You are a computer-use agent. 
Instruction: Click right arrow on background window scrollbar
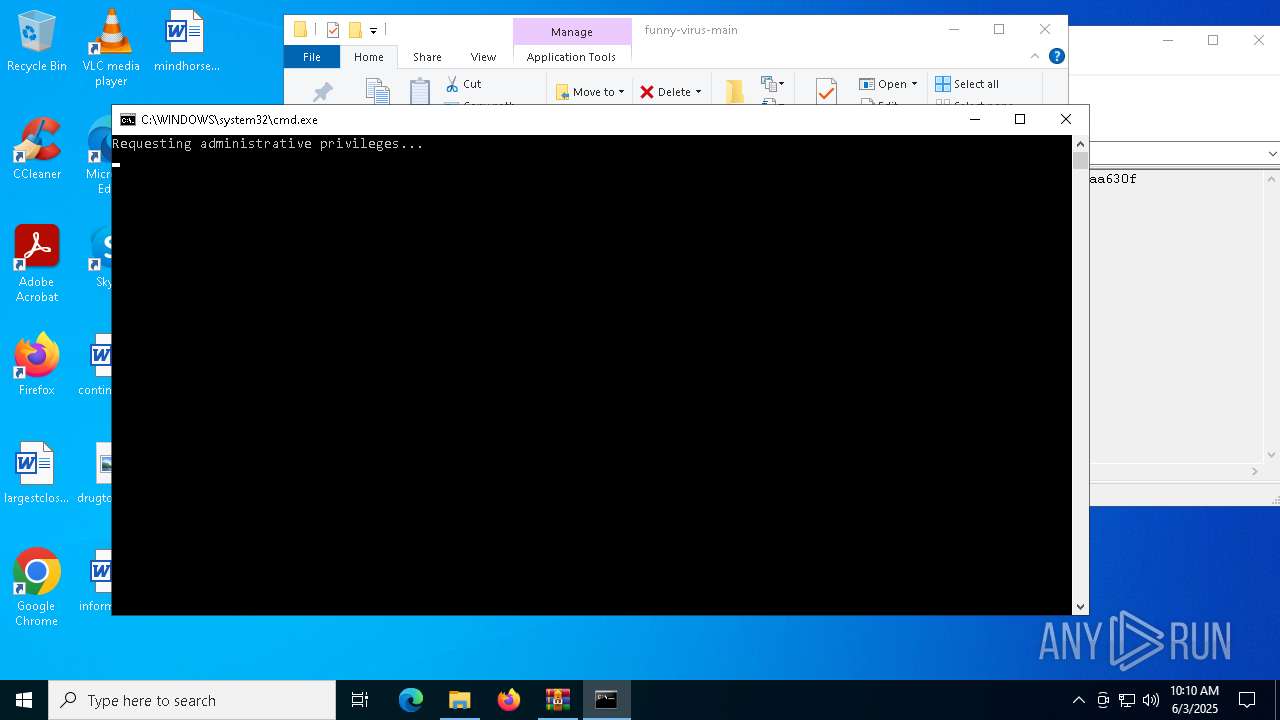tap(1256, 471)
